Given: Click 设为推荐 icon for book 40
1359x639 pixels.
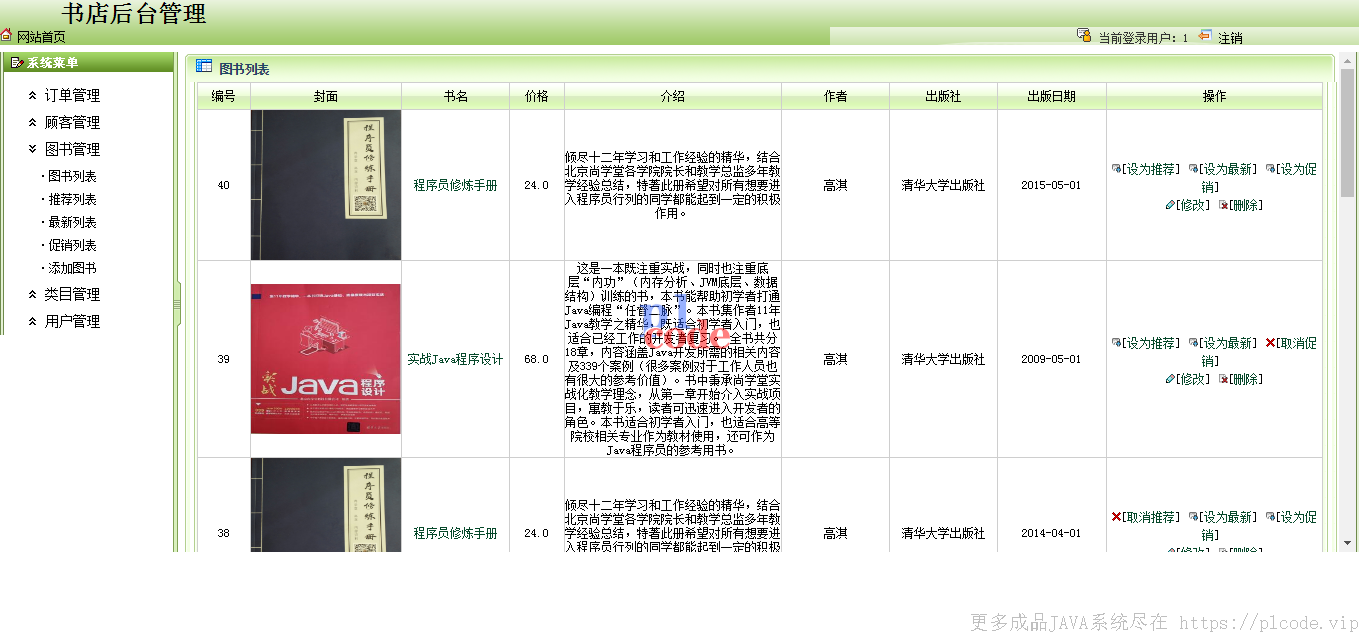Looking at the screenshot, I should coord(1116,169).
